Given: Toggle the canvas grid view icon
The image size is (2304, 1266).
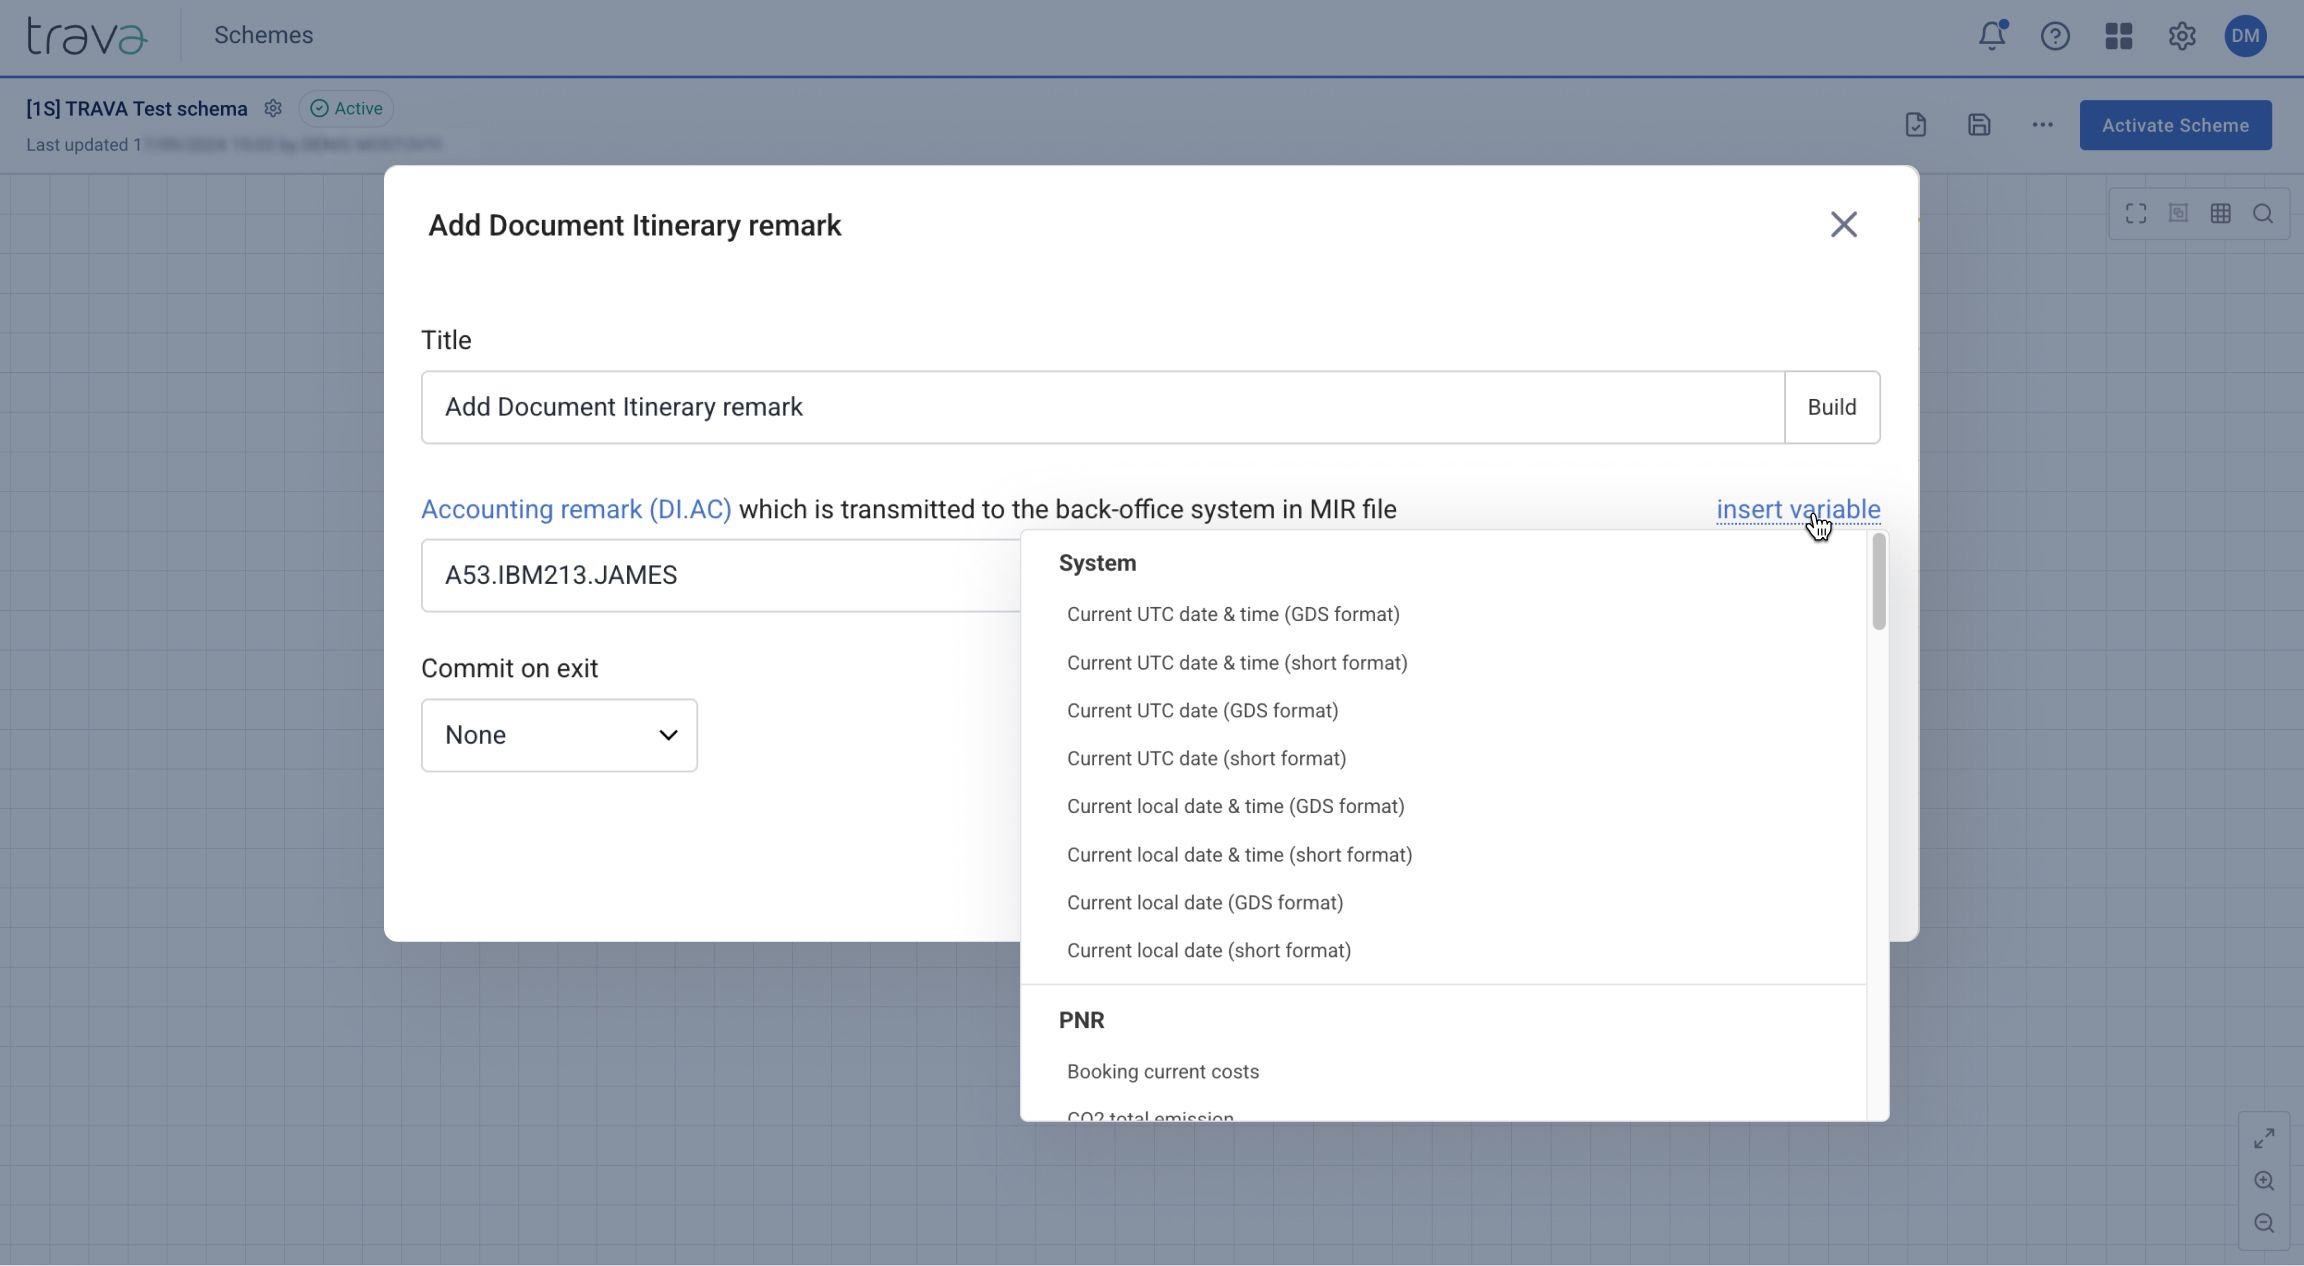Looking at the screenshot, I should [2220, 213].
